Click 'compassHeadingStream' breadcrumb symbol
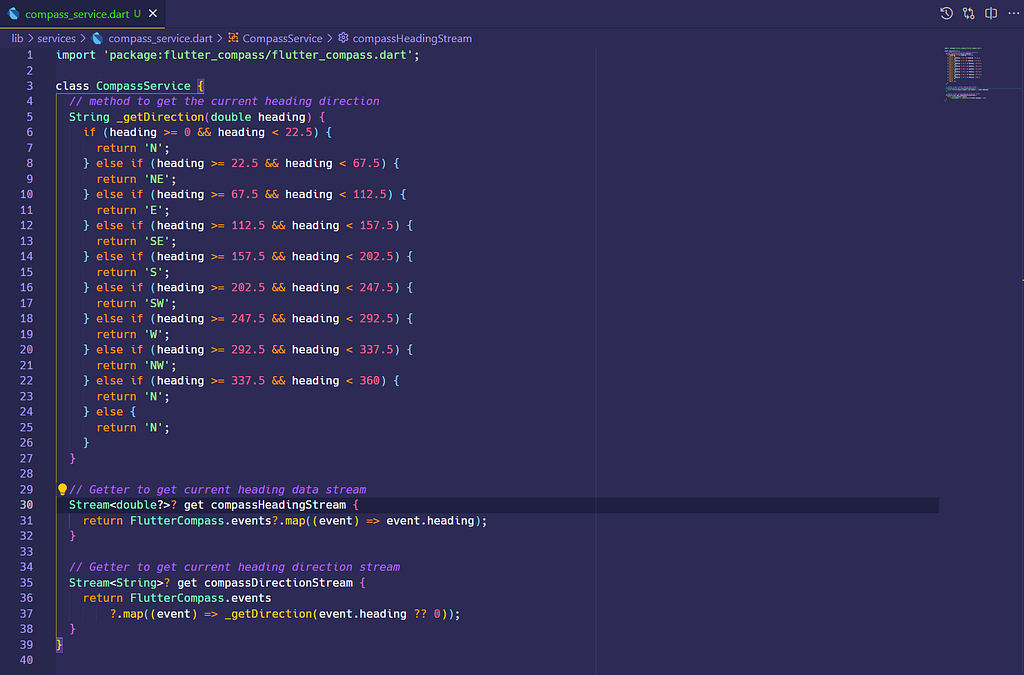1024x675 pixels. pos(412,39)
